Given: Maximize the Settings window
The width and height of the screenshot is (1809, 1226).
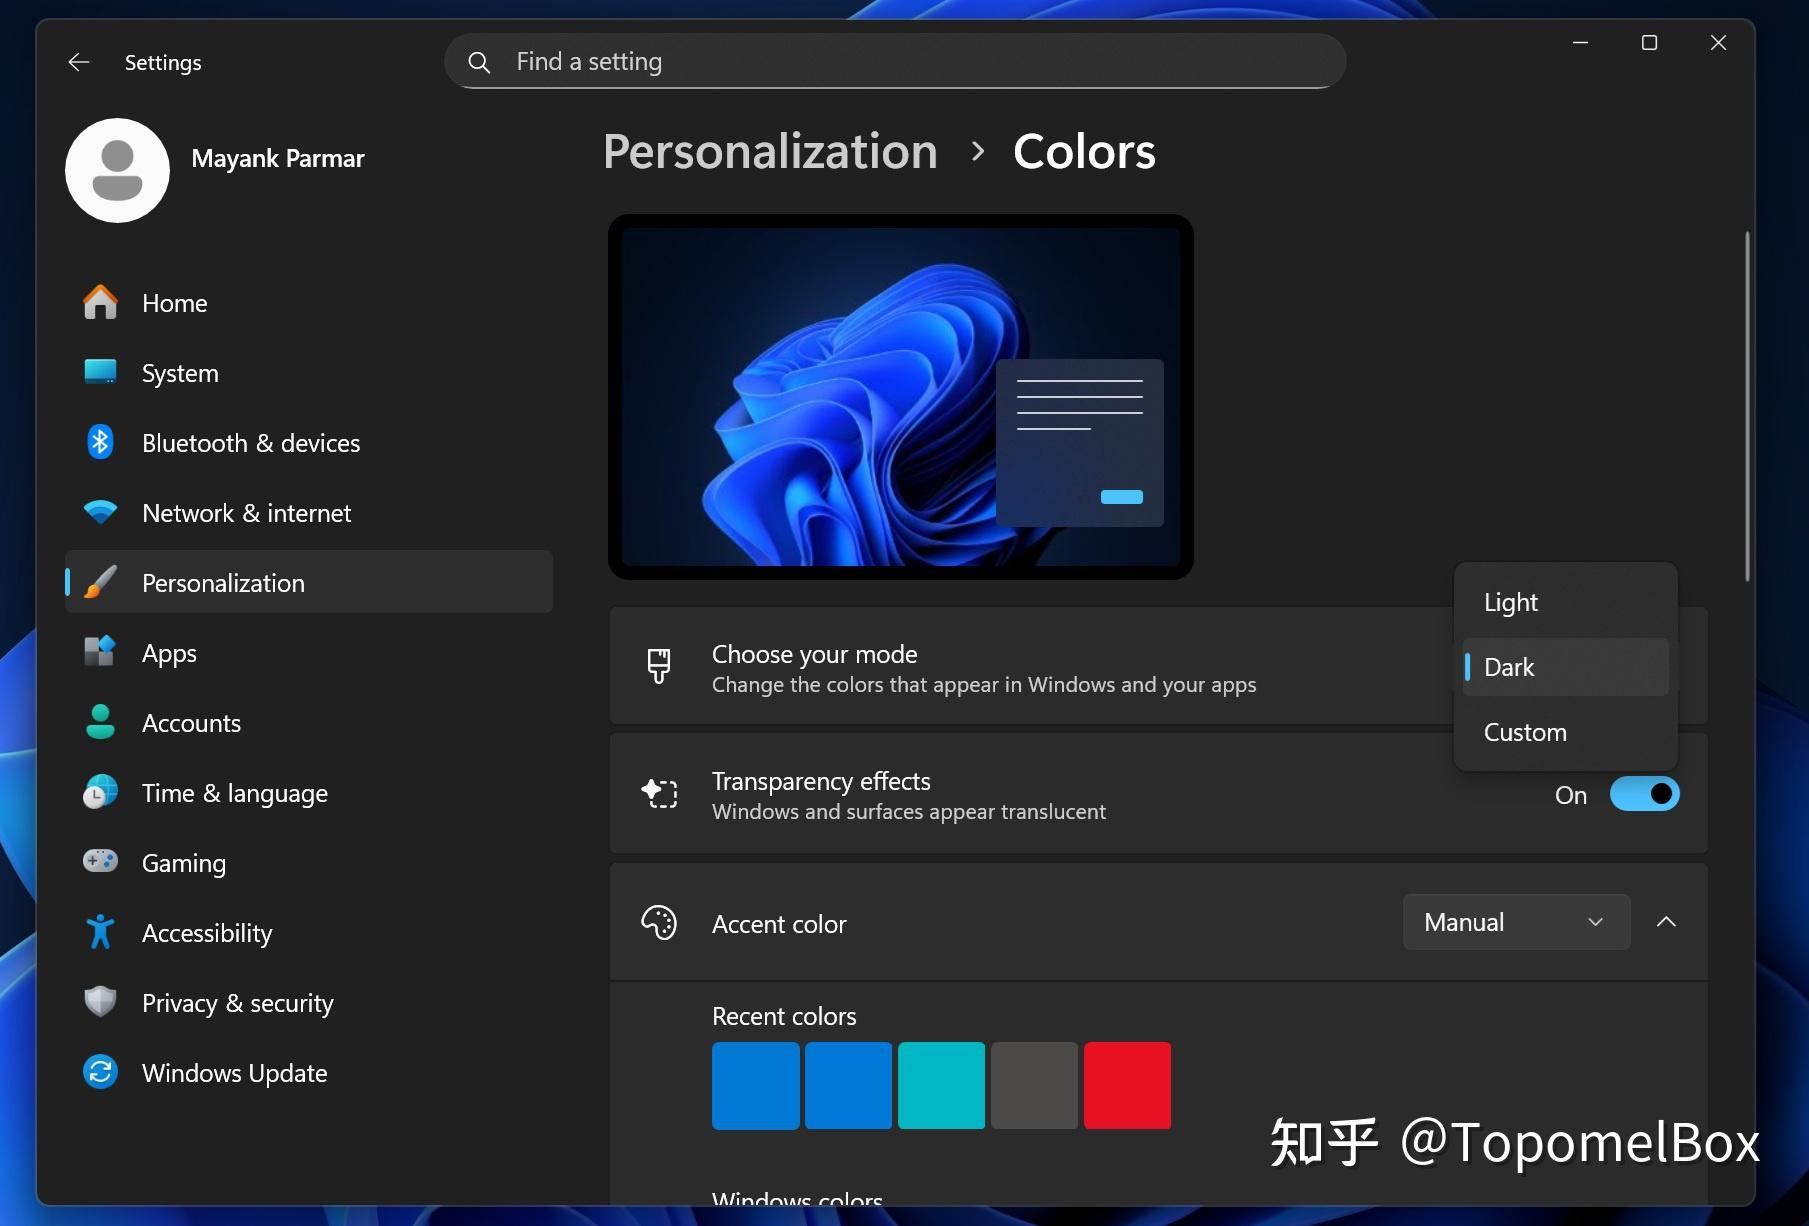Looking at the screenshot, I should click(x=1649, y=42).
